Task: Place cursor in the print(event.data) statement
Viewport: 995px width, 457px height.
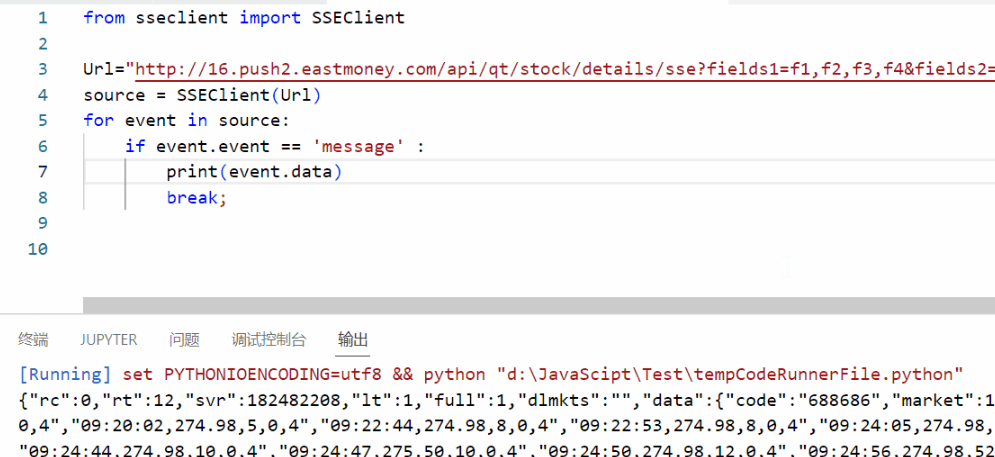Action: (x=254, y=172)
